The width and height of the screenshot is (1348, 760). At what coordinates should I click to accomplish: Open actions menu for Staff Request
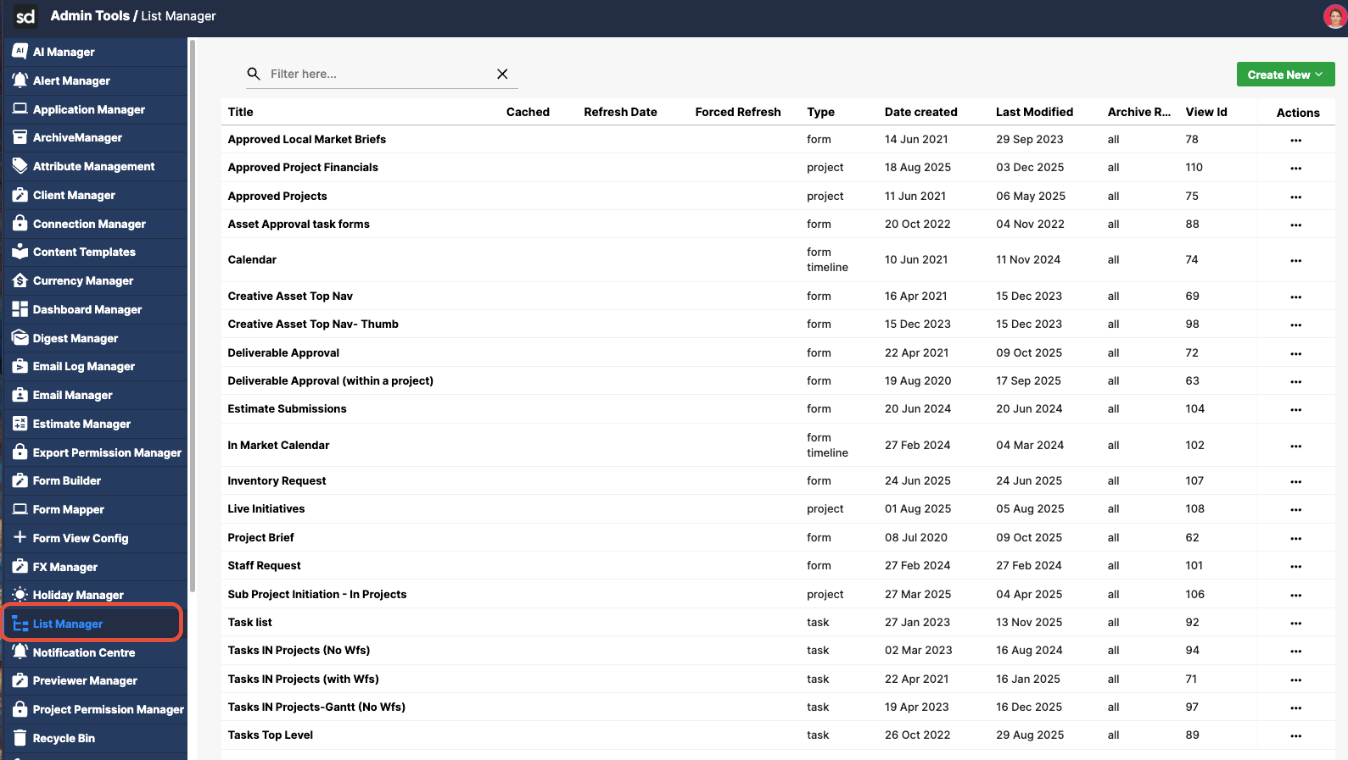[x=1296, y=566]
